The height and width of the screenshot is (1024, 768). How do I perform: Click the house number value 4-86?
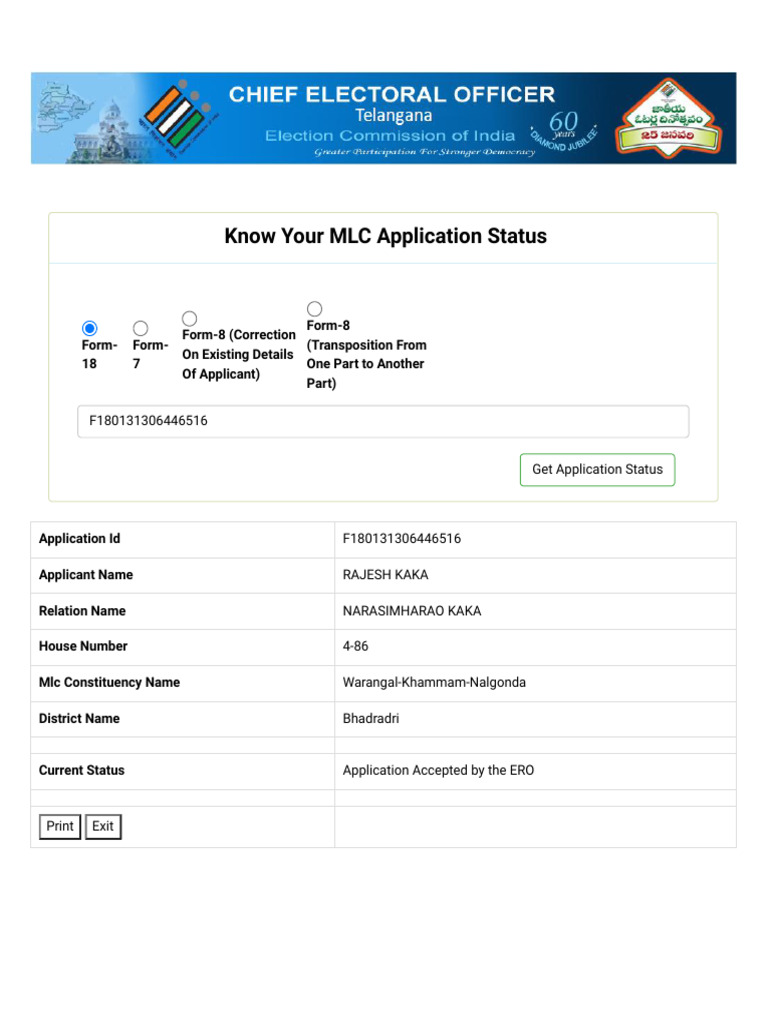[355, 646]
